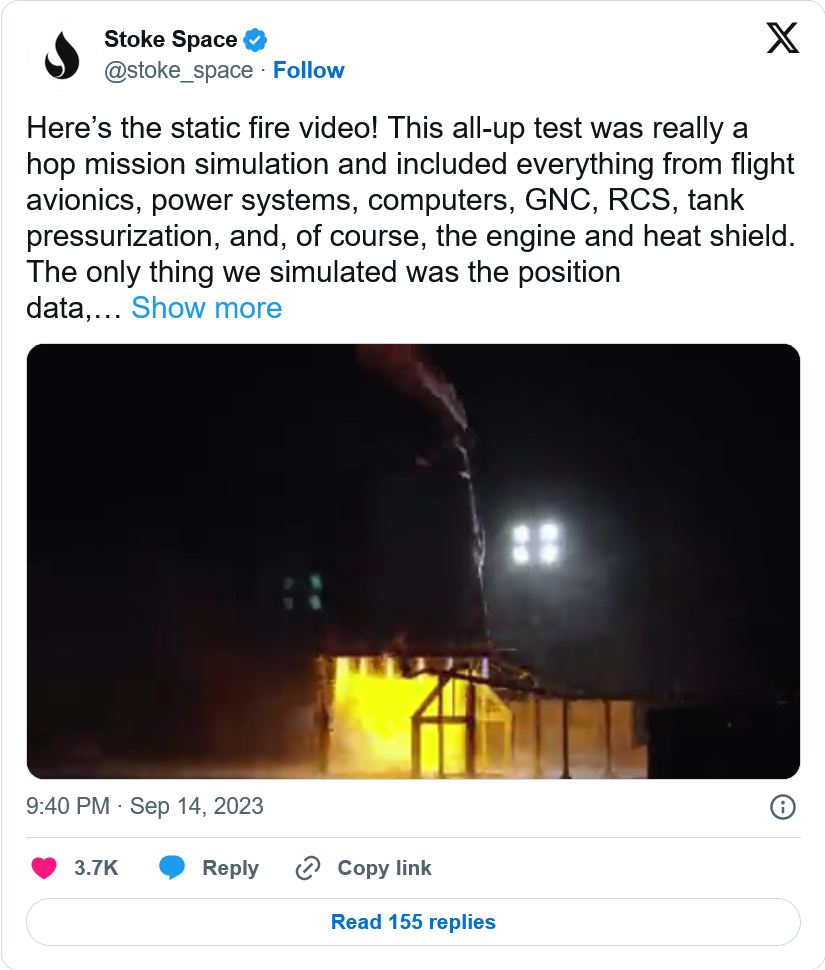Like the tweet with the heart icon
Screen dimensions: 825x970
coord(44,868)
